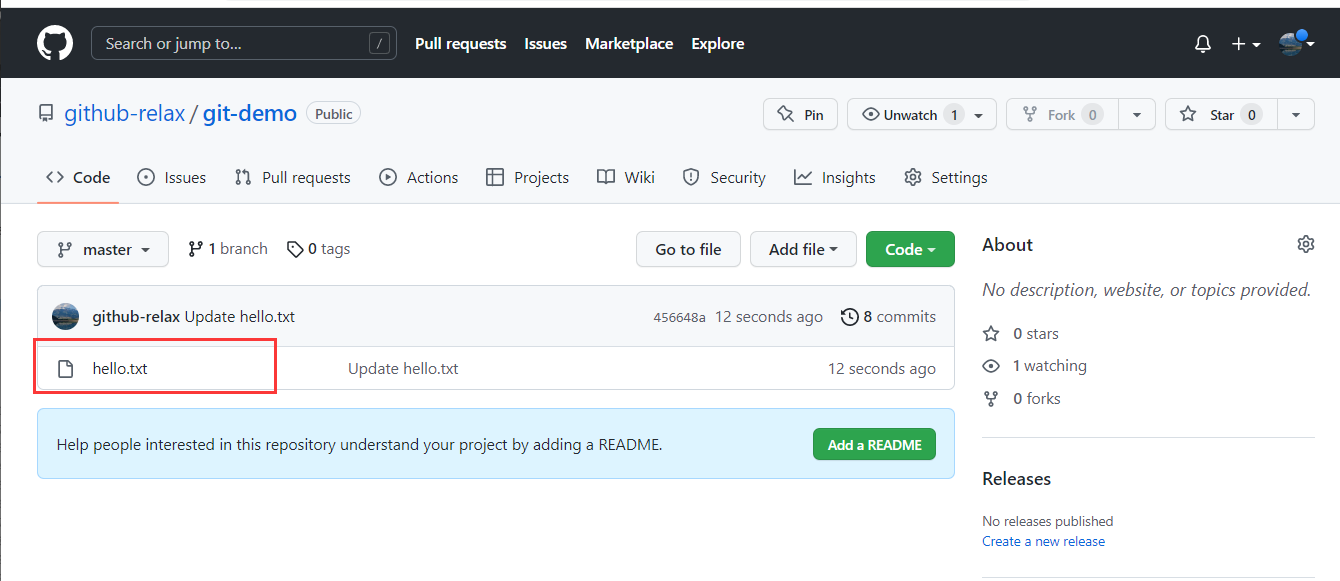View the 8 commits history
The height and width of the screenshot is (581, 1340).
889,317
